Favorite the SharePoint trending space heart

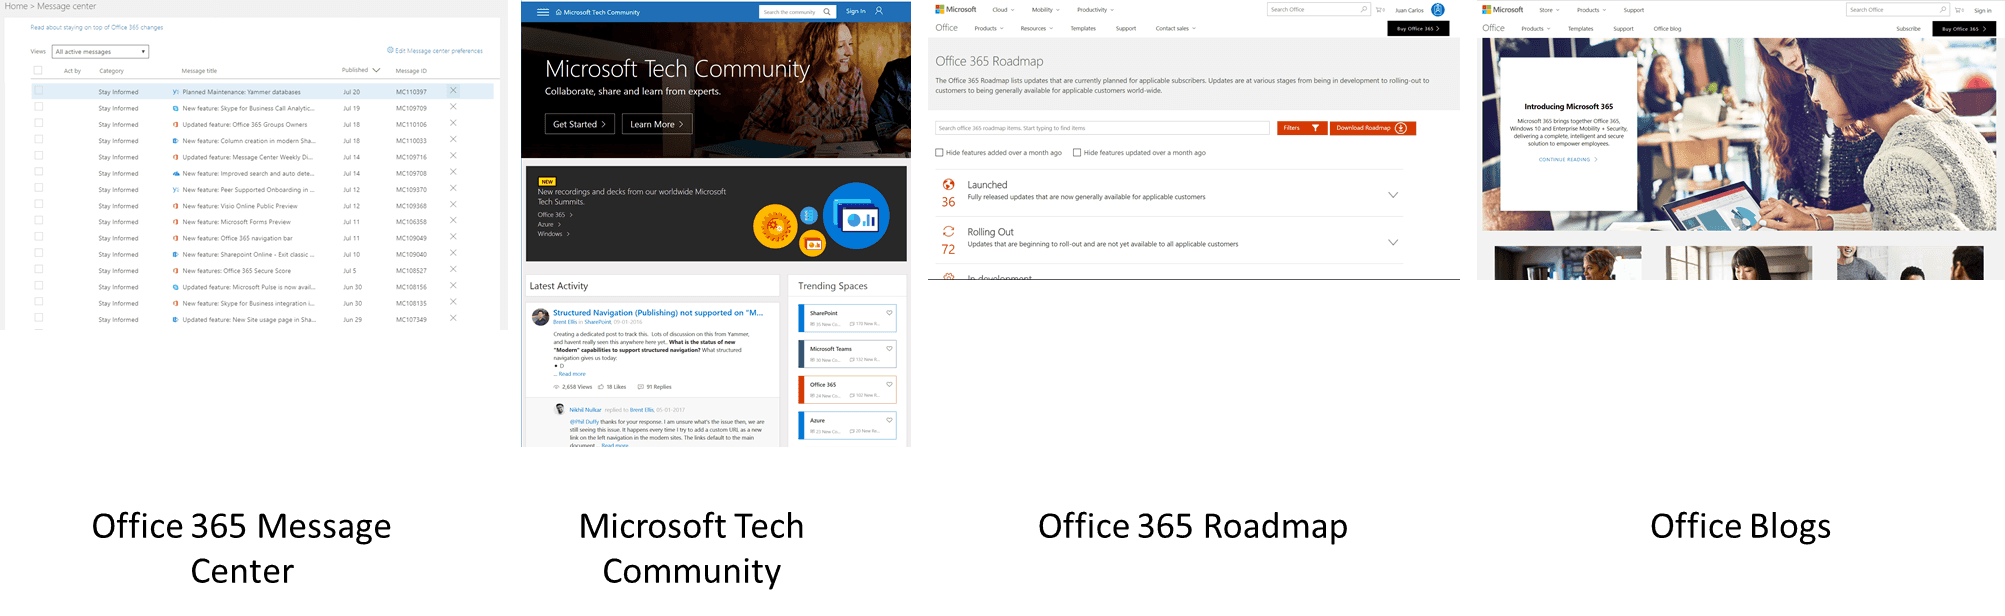(889, 313)
